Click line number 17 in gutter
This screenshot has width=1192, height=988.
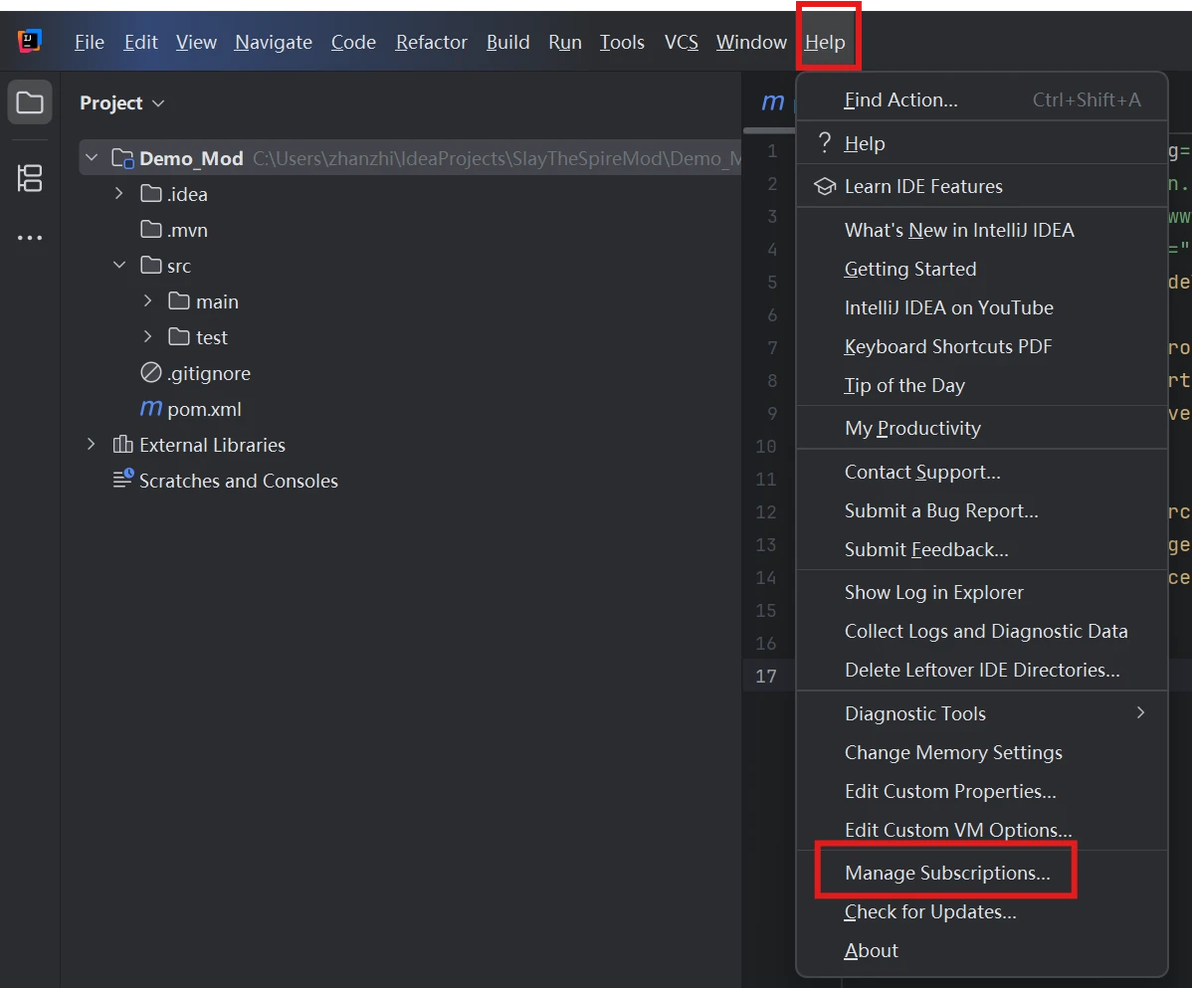[x=766, y=676]
